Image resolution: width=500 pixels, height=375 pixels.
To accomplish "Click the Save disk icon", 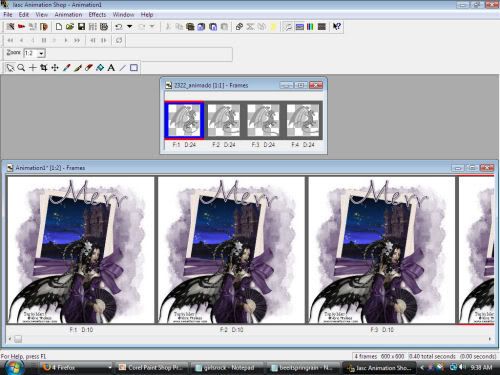I will (x=81, y=27).
